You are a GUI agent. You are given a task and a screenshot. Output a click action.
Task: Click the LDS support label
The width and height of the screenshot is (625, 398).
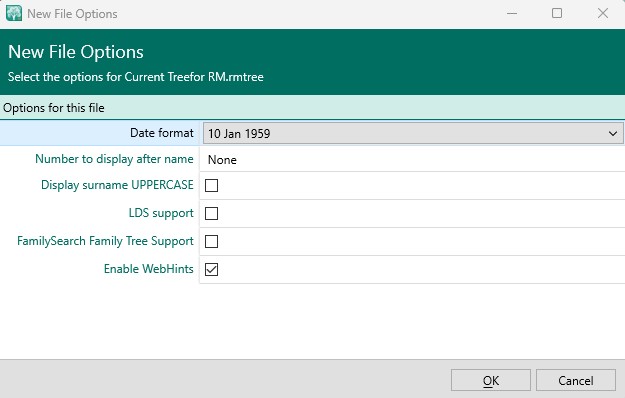(x=161, y=213)
